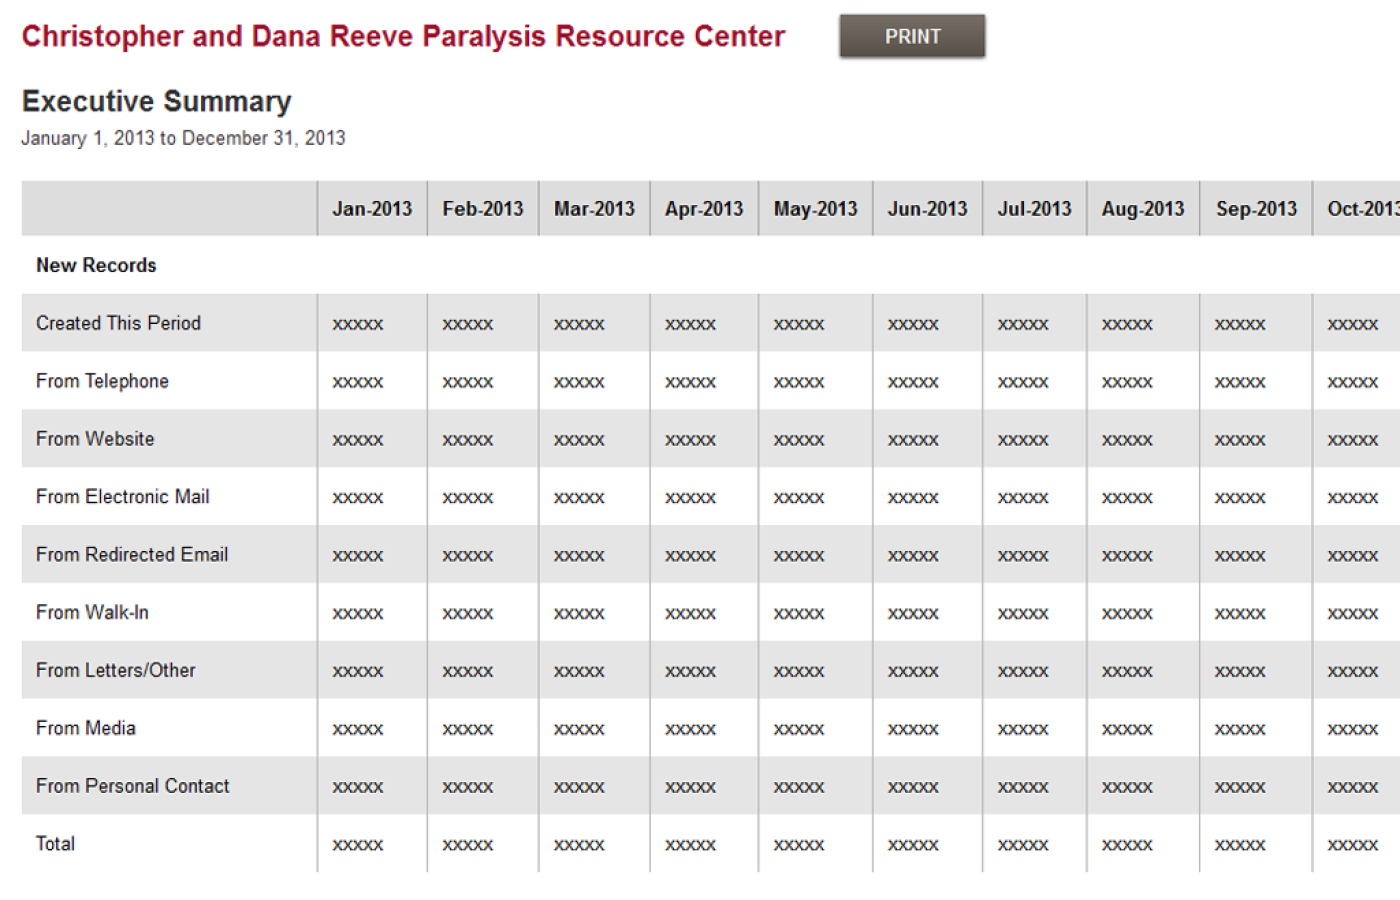Screen dimensions: 1400x900
Task: Select the May-2013 column header
Action: click(x=815, y=209)
